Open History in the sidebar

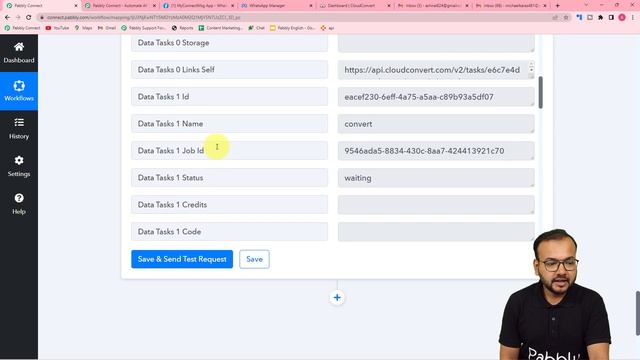[x=19, y=129]
